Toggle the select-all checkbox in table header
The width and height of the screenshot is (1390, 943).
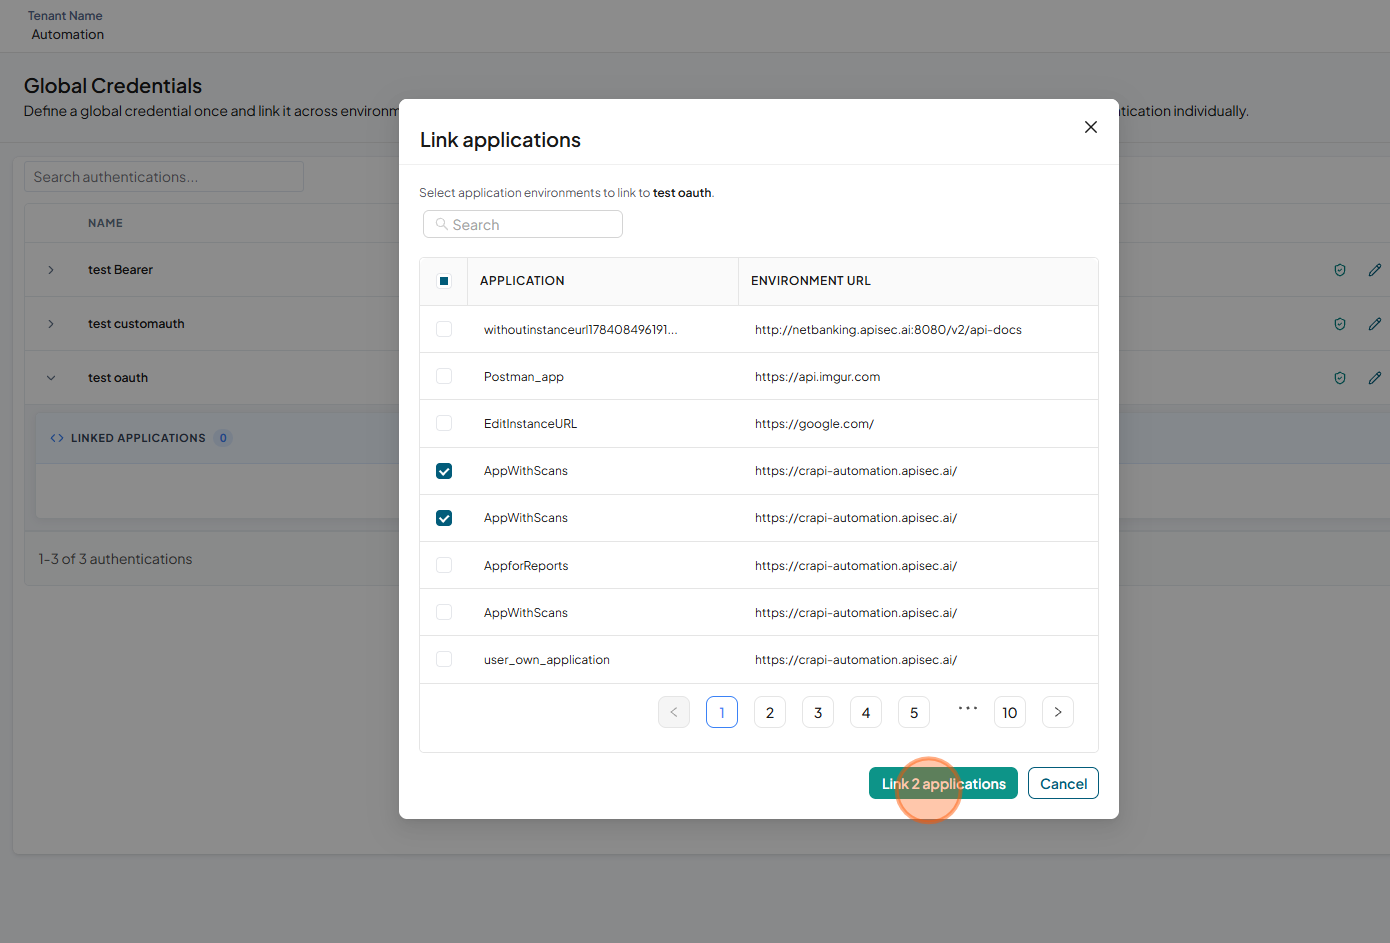tap(444, 281)
